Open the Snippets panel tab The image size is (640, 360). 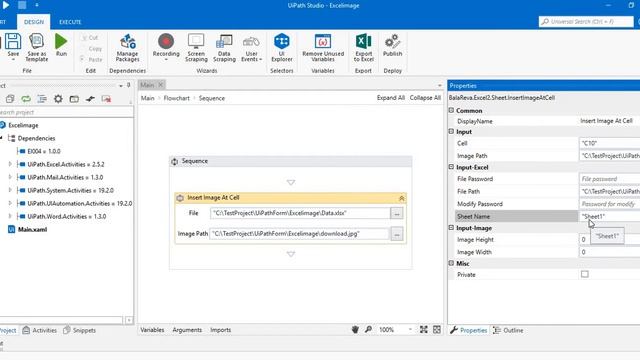(x=80, y=330)
